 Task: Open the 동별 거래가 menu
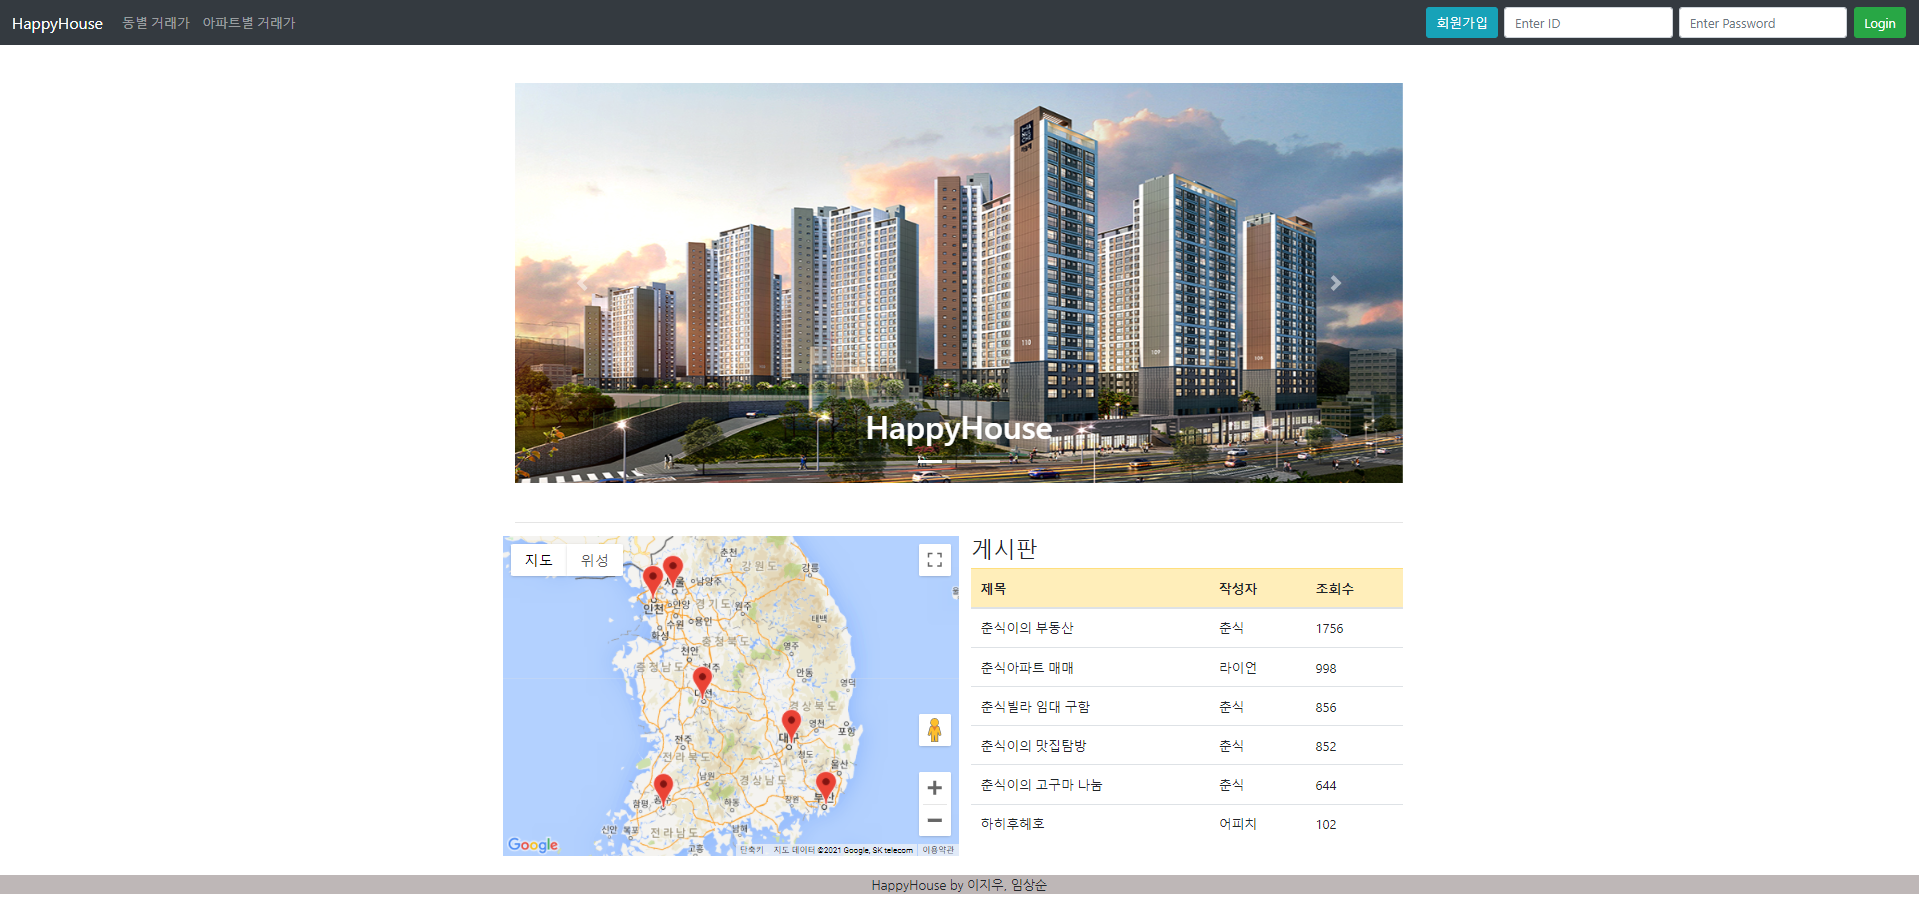154,22
